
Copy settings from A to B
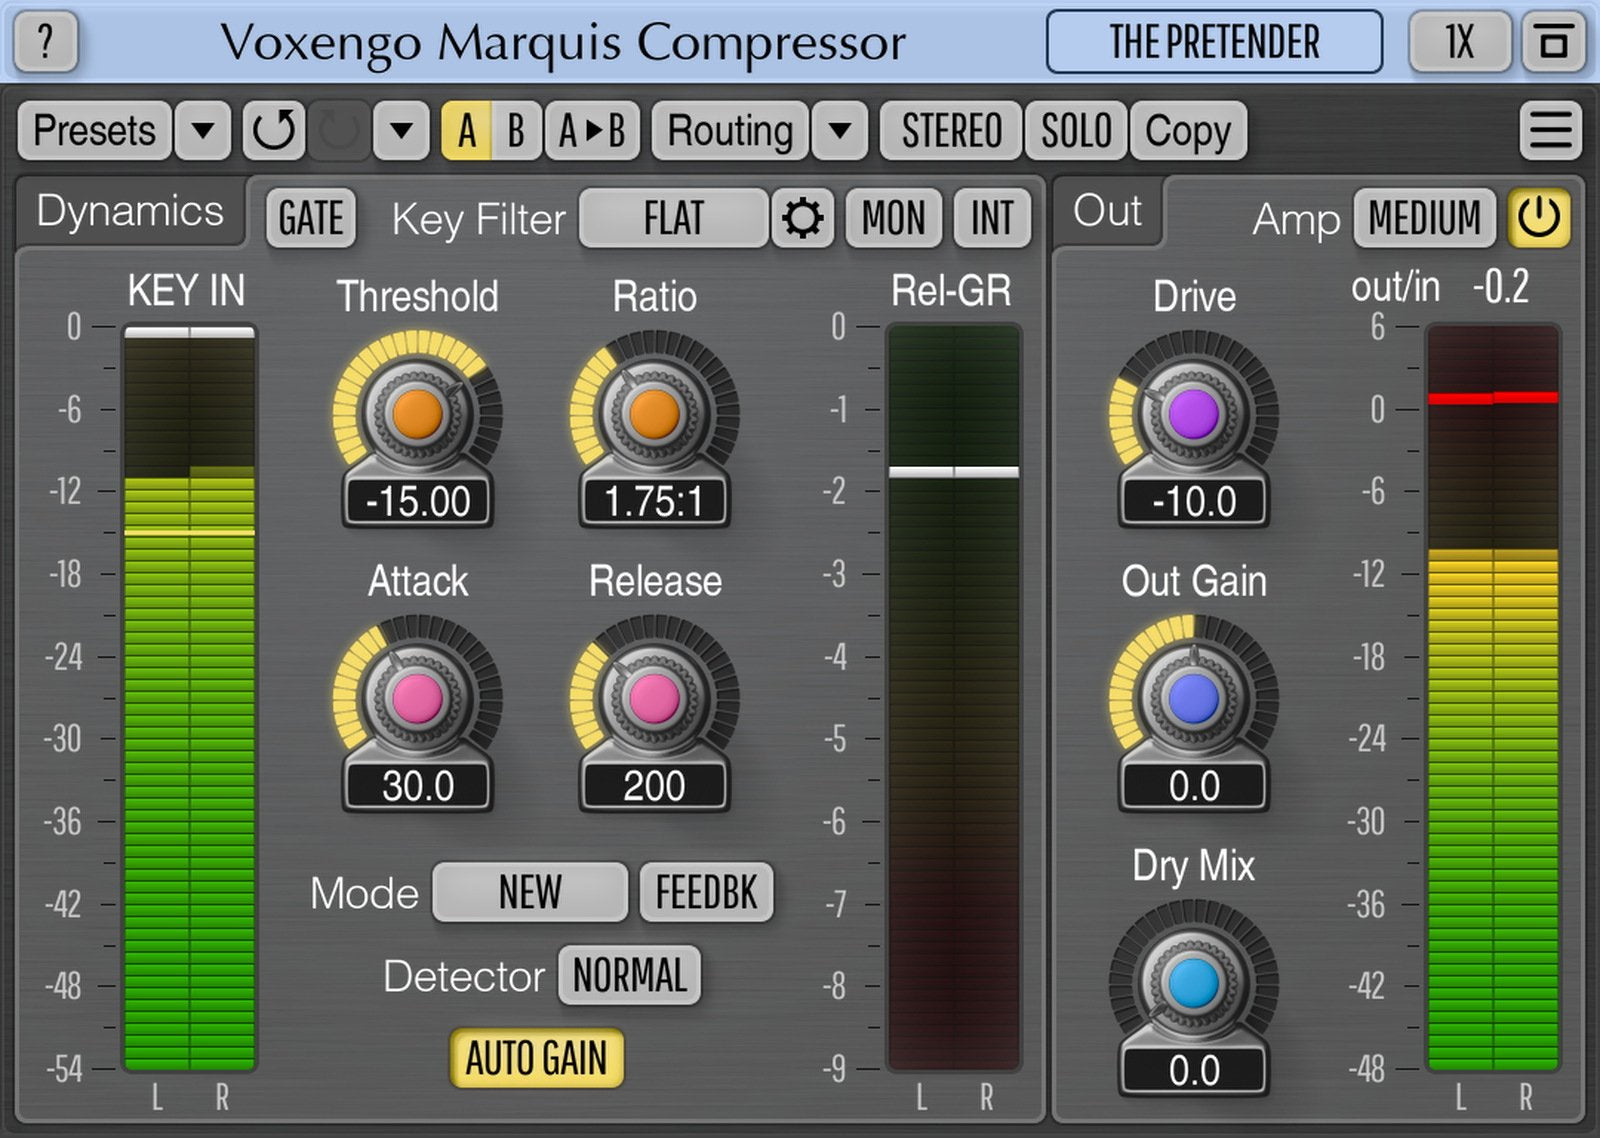pos(588,130)
